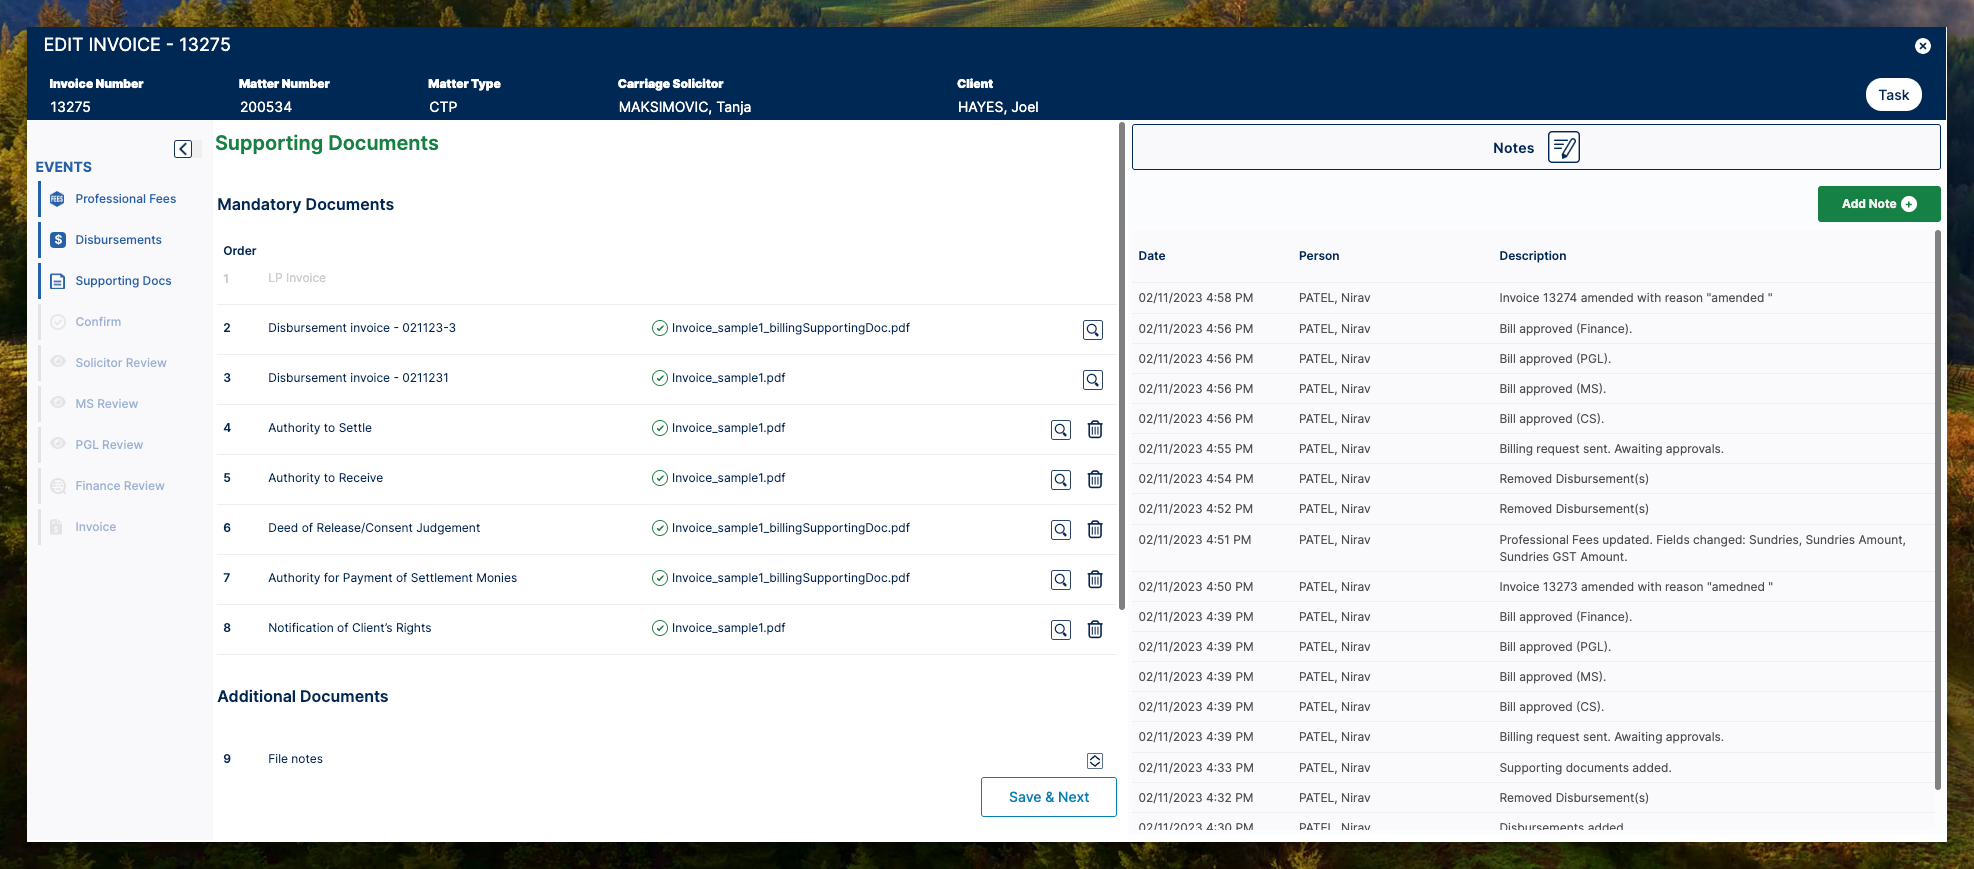Select the note 'Invoice 13274 amended with reason'
This screenshot has height=869, width=1974.
point(1533,298)
